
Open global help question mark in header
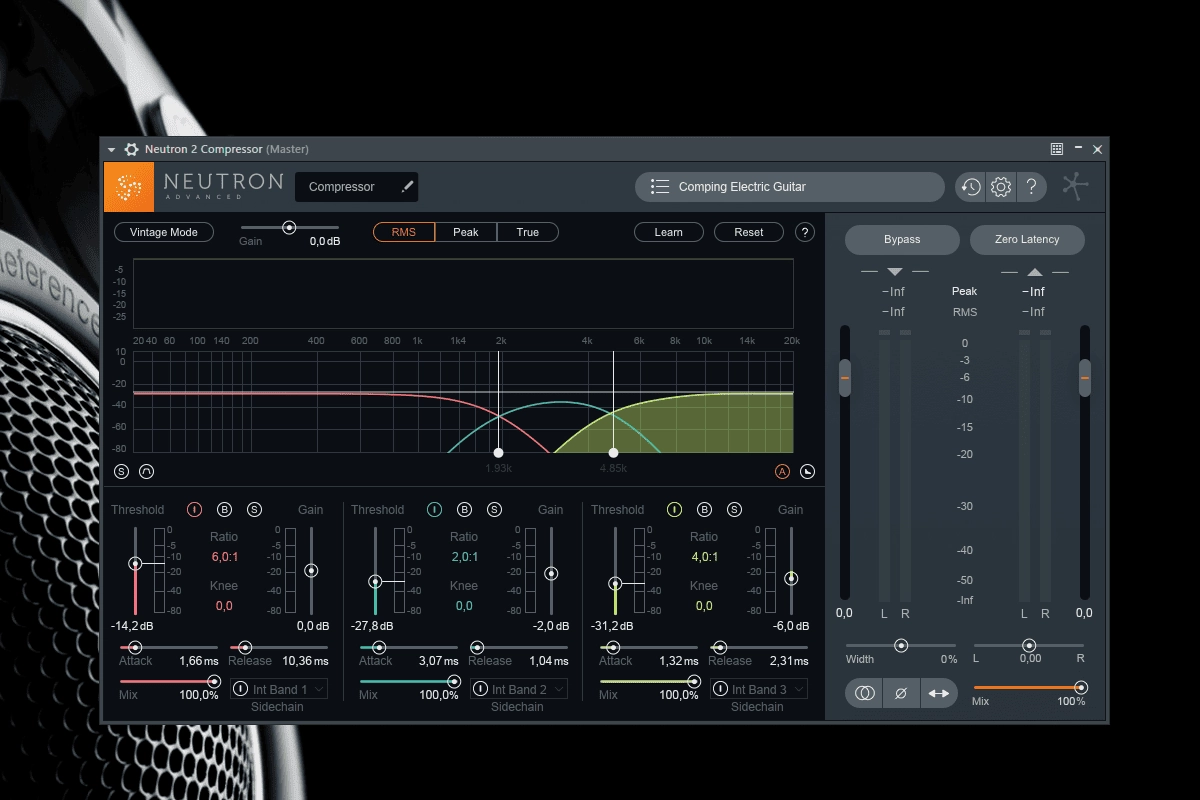coord(1031,187)
